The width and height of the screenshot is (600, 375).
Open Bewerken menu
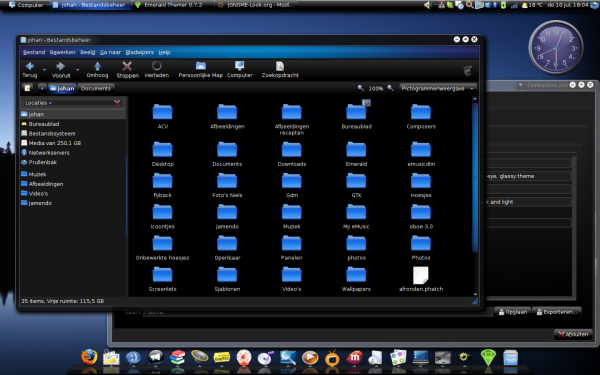62,52
